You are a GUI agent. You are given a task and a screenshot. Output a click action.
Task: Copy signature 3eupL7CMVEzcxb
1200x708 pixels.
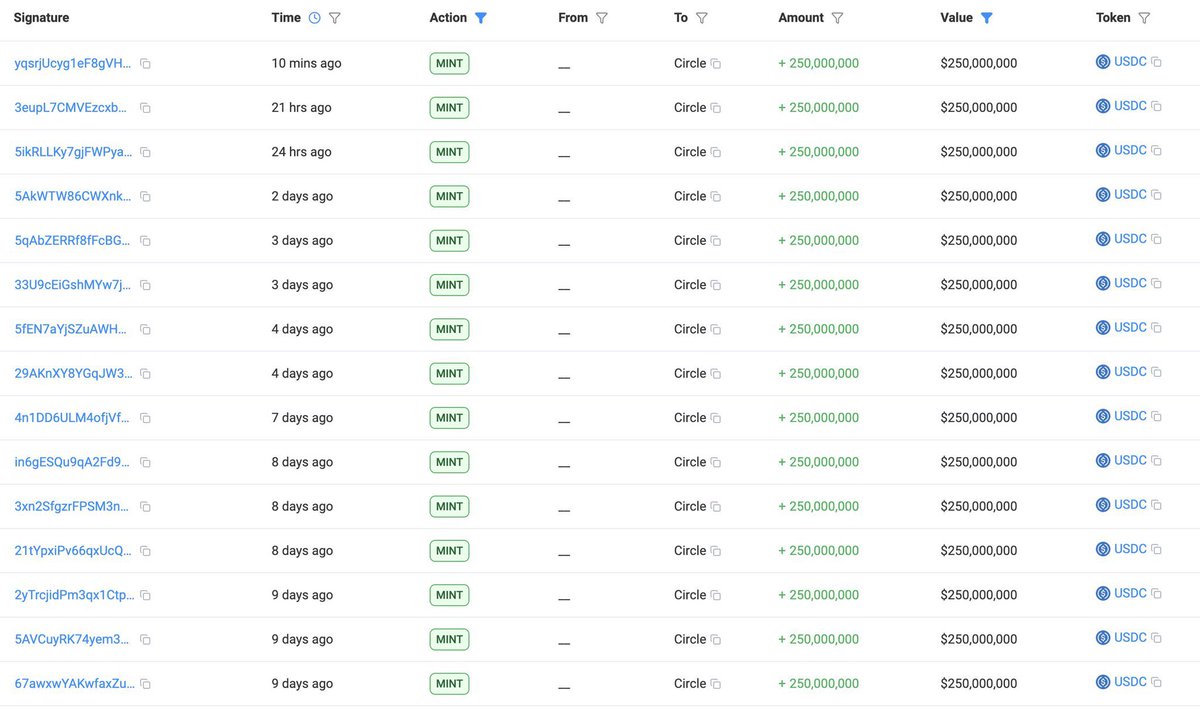pos(145,108)
